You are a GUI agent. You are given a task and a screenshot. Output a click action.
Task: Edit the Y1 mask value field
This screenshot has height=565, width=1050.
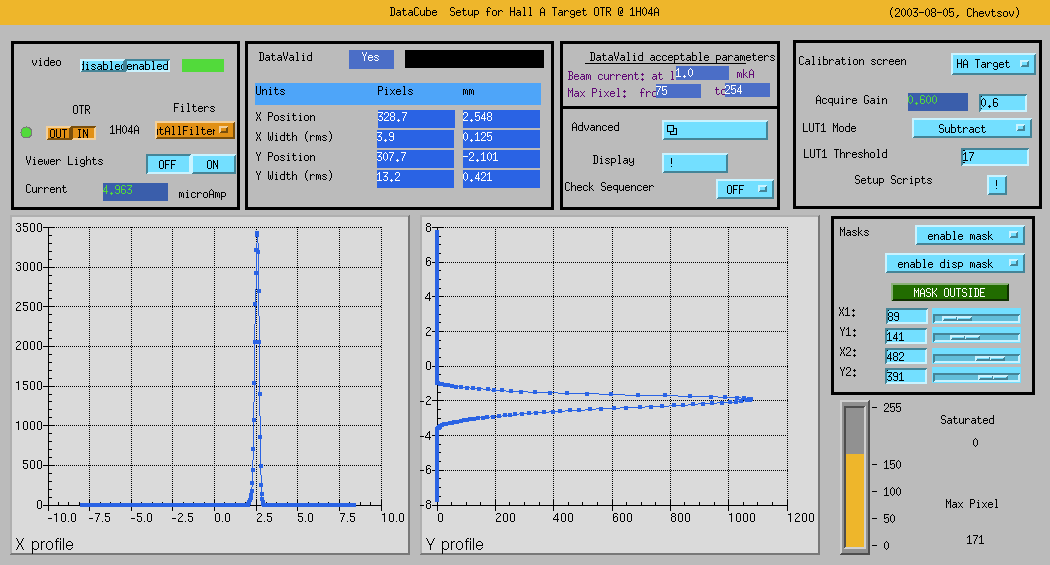pyautogui.click(x=906, y=336)
